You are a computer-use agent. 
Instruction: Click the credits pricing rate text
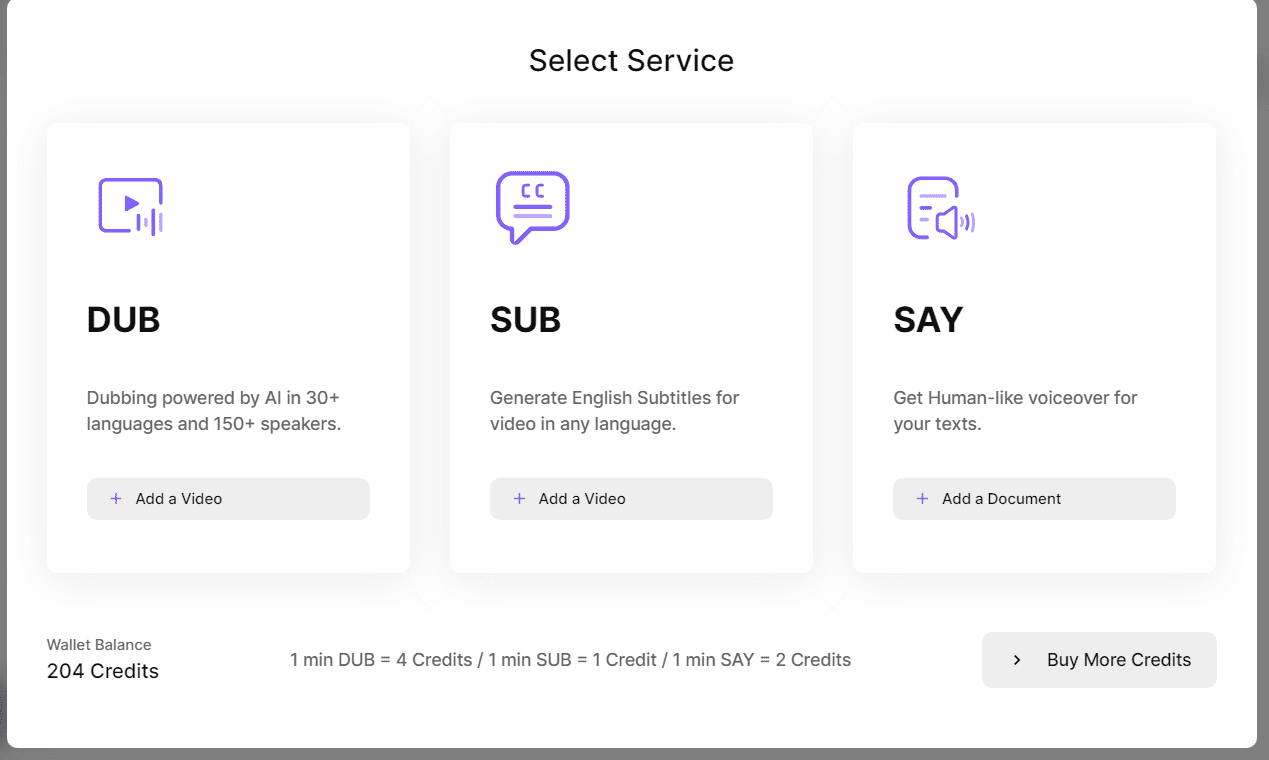coord(570,660)
